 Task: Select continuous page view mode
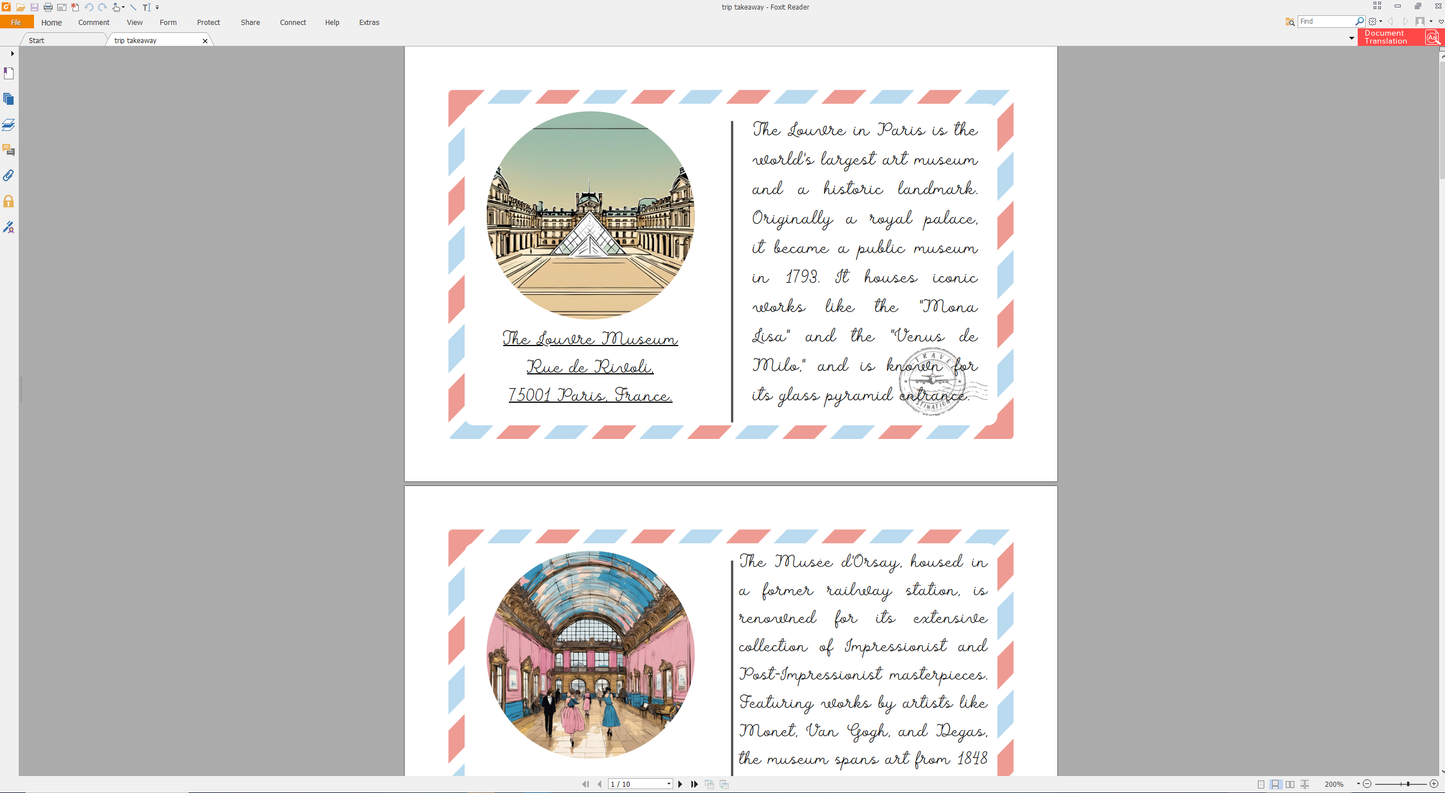1275,784
